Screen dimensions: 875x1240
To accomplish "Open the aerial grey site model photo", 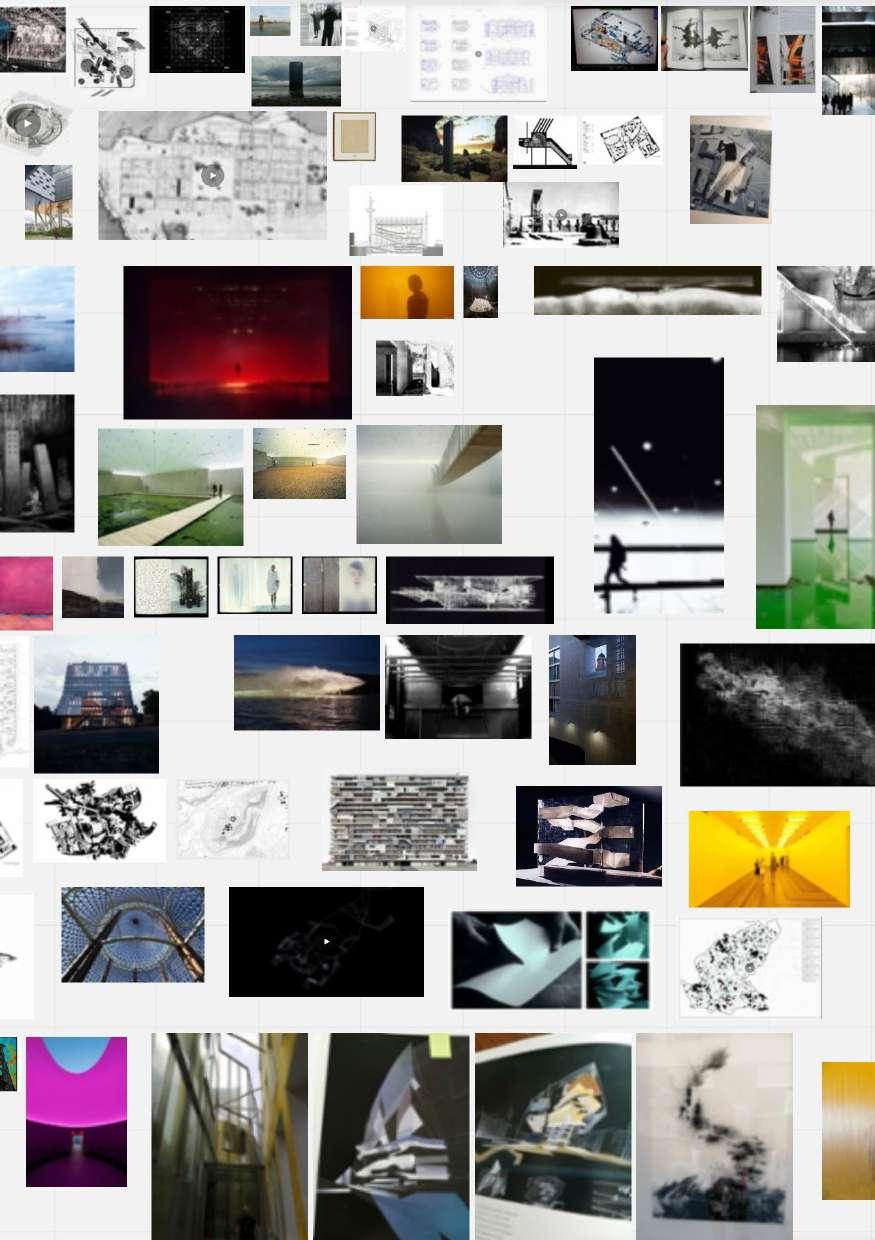I will point(730,169).
